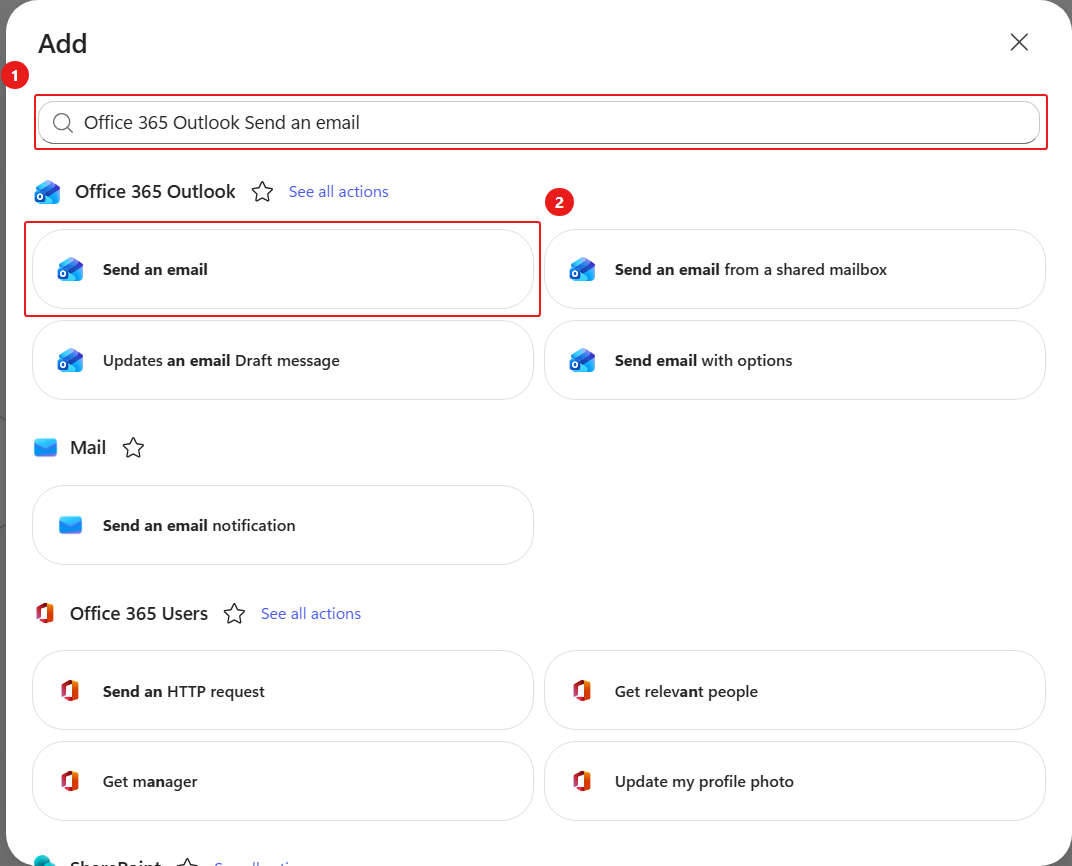Click the Office 365 Outlook heading text
Screen dimensions: 1072x866
pyautogui.click(x=155, y=192)
